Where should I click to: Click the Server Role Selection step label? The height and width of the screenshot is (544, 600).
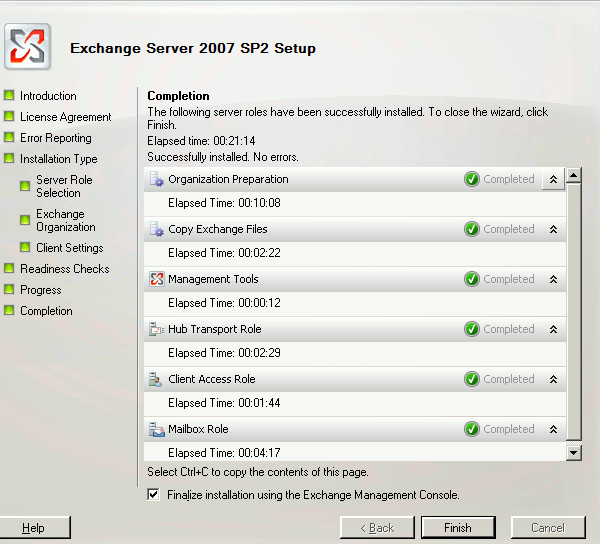point(64,186)
